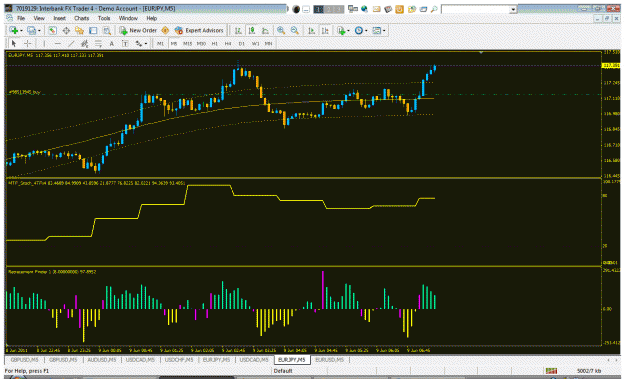The image size is (625, 379).
Task: Switch chart to candlesticks
Action: [252, 30]
